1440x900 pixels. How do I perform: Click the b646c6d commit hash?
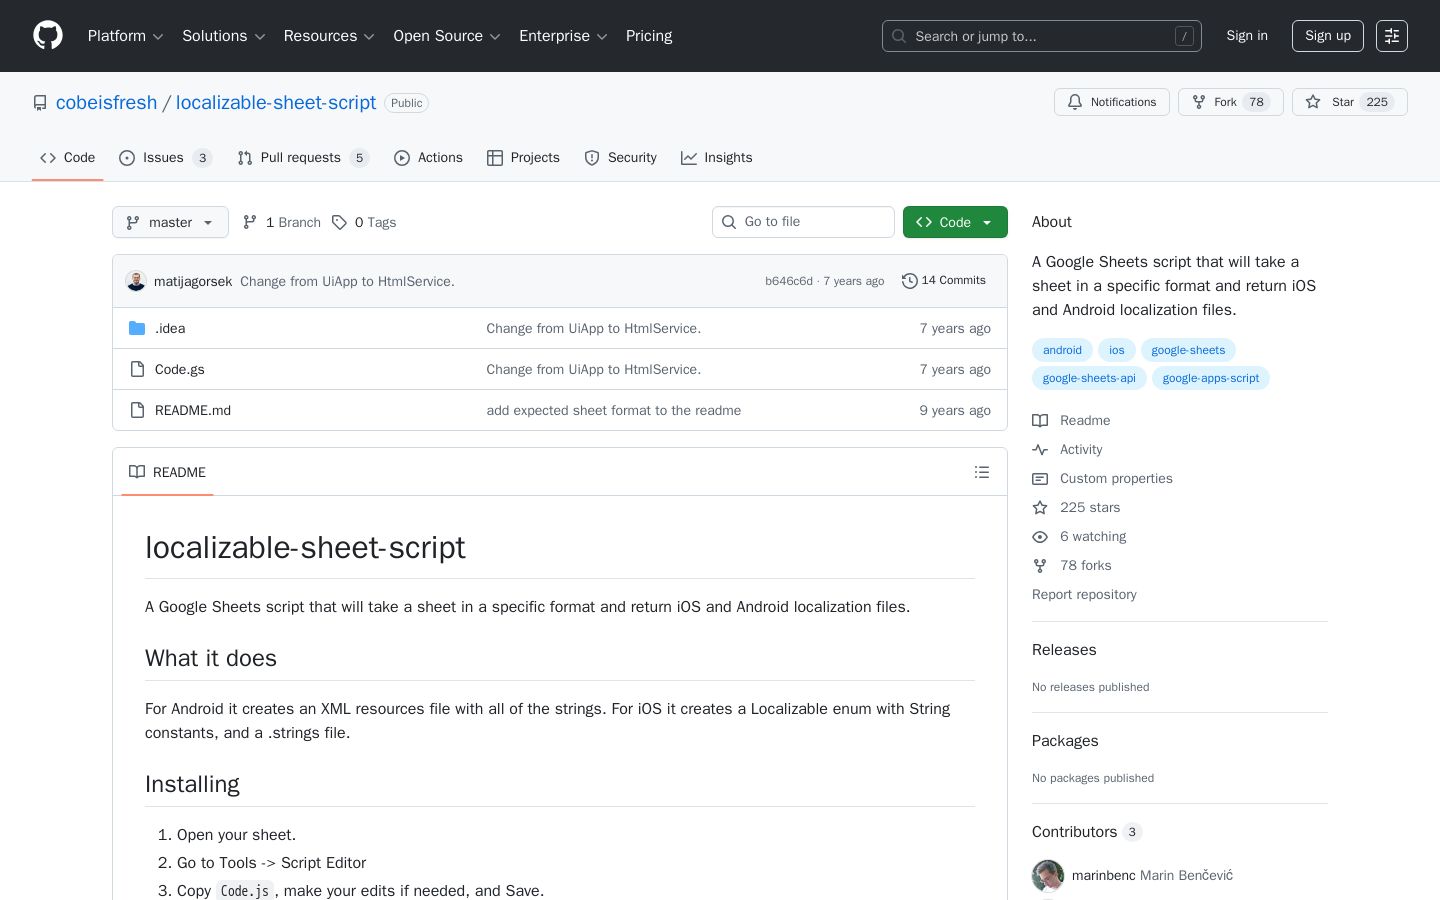[x=789, y=281]
